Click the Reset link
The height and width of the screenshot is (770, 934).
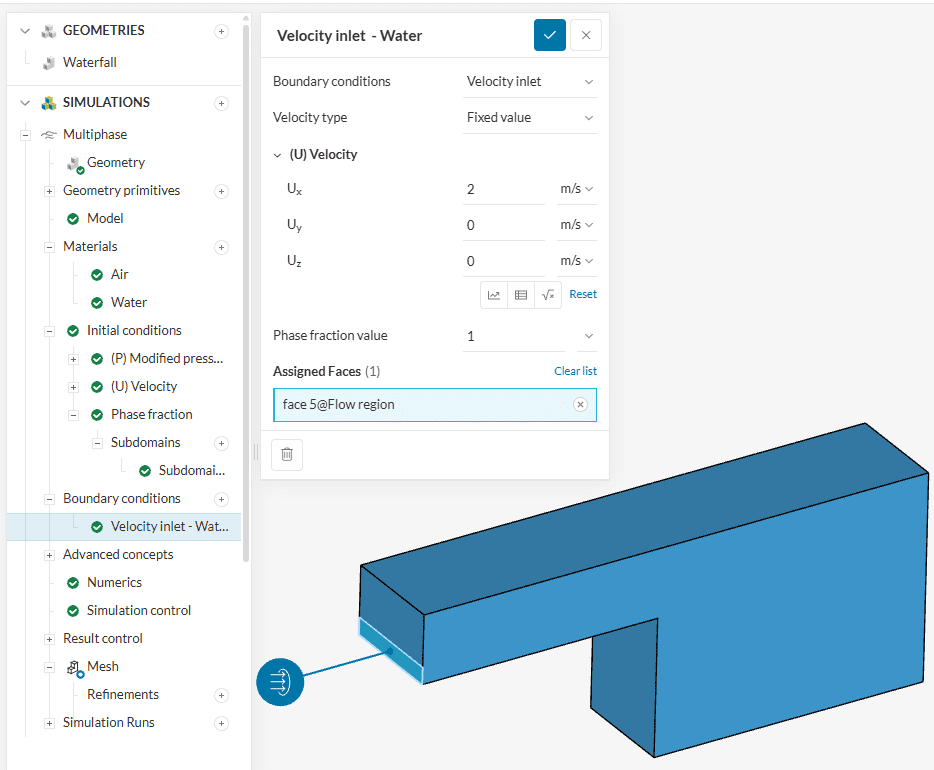(x=583, y=294)
